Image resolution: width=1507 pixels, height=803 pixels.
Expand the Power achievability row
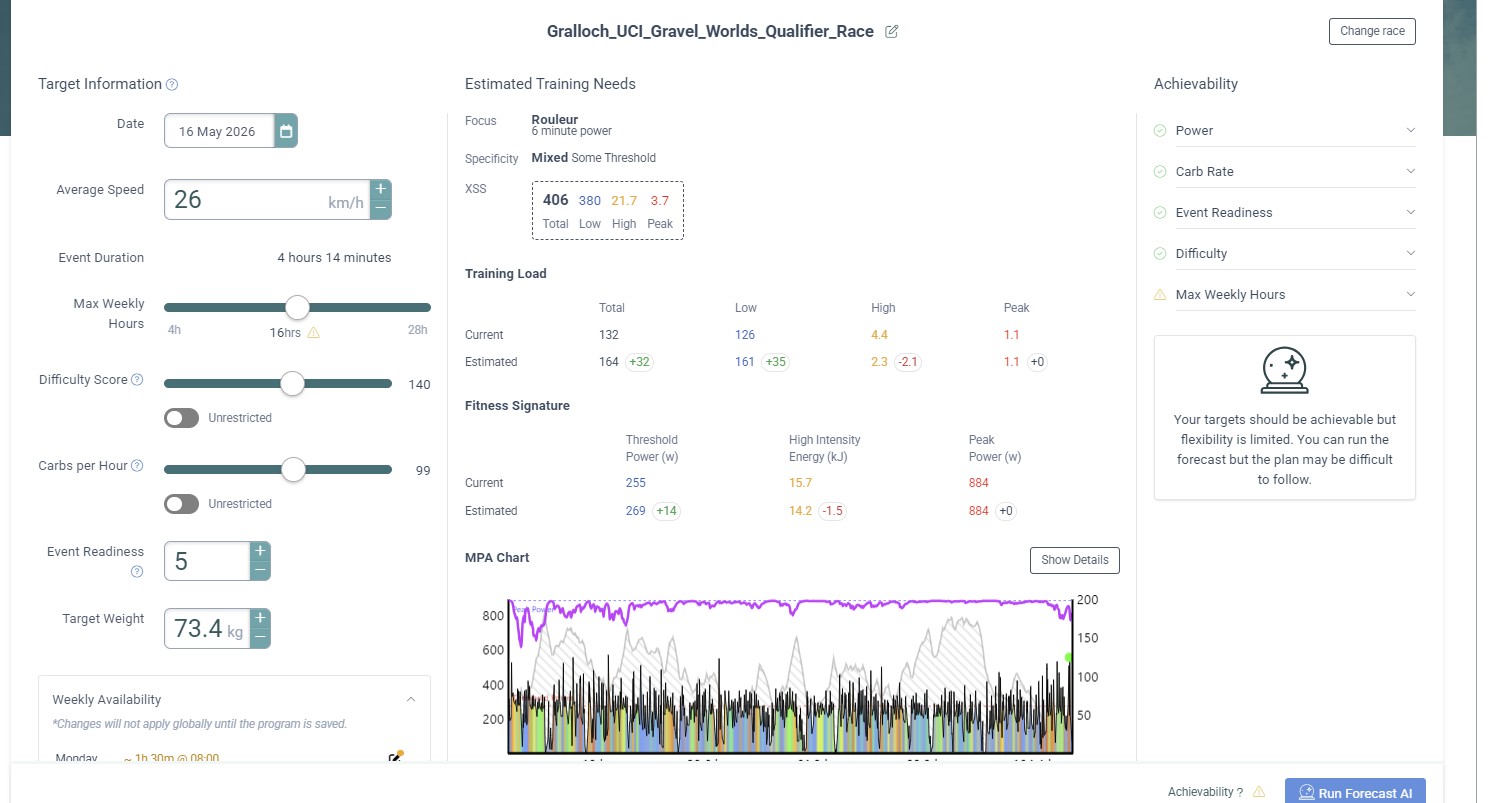click(x=1410, y=130)
